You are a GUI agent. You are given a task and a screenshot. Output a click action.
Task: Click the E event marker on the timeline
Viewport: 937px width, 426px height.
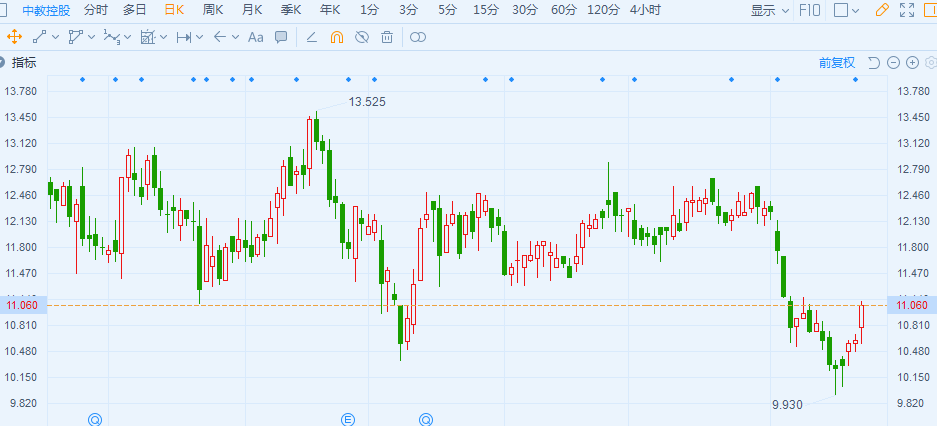pos(348,419)
